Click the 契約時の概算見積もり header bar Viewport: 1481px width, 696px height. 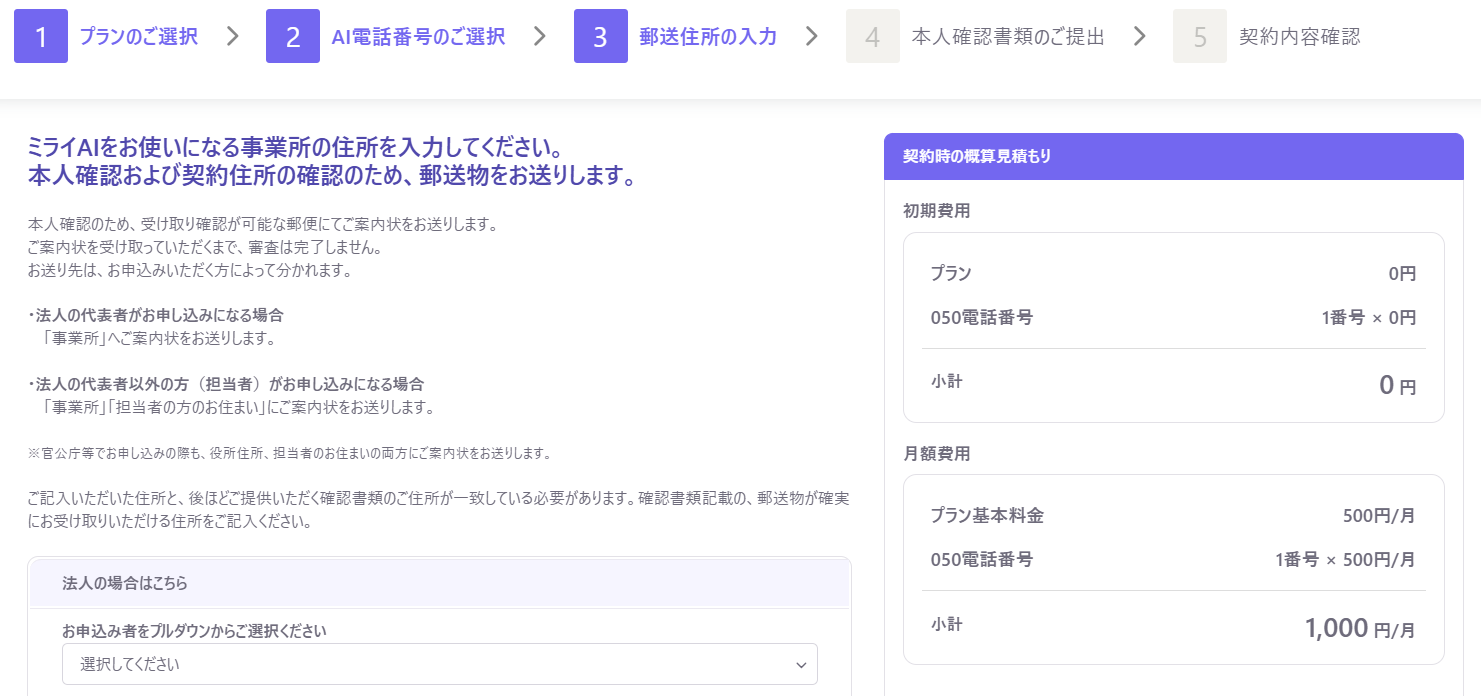click(x=1174, y=157)
